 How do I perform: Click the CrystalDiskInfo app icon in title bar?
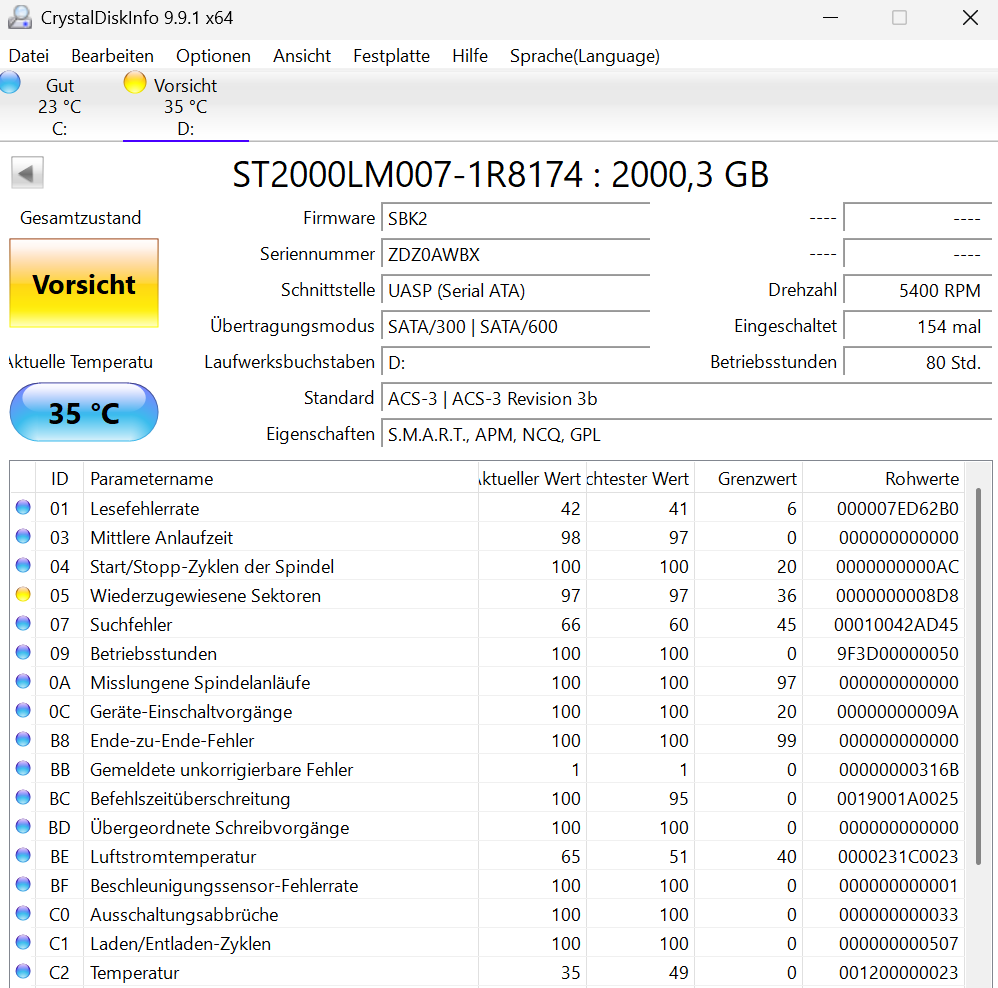tap(20, 17)
